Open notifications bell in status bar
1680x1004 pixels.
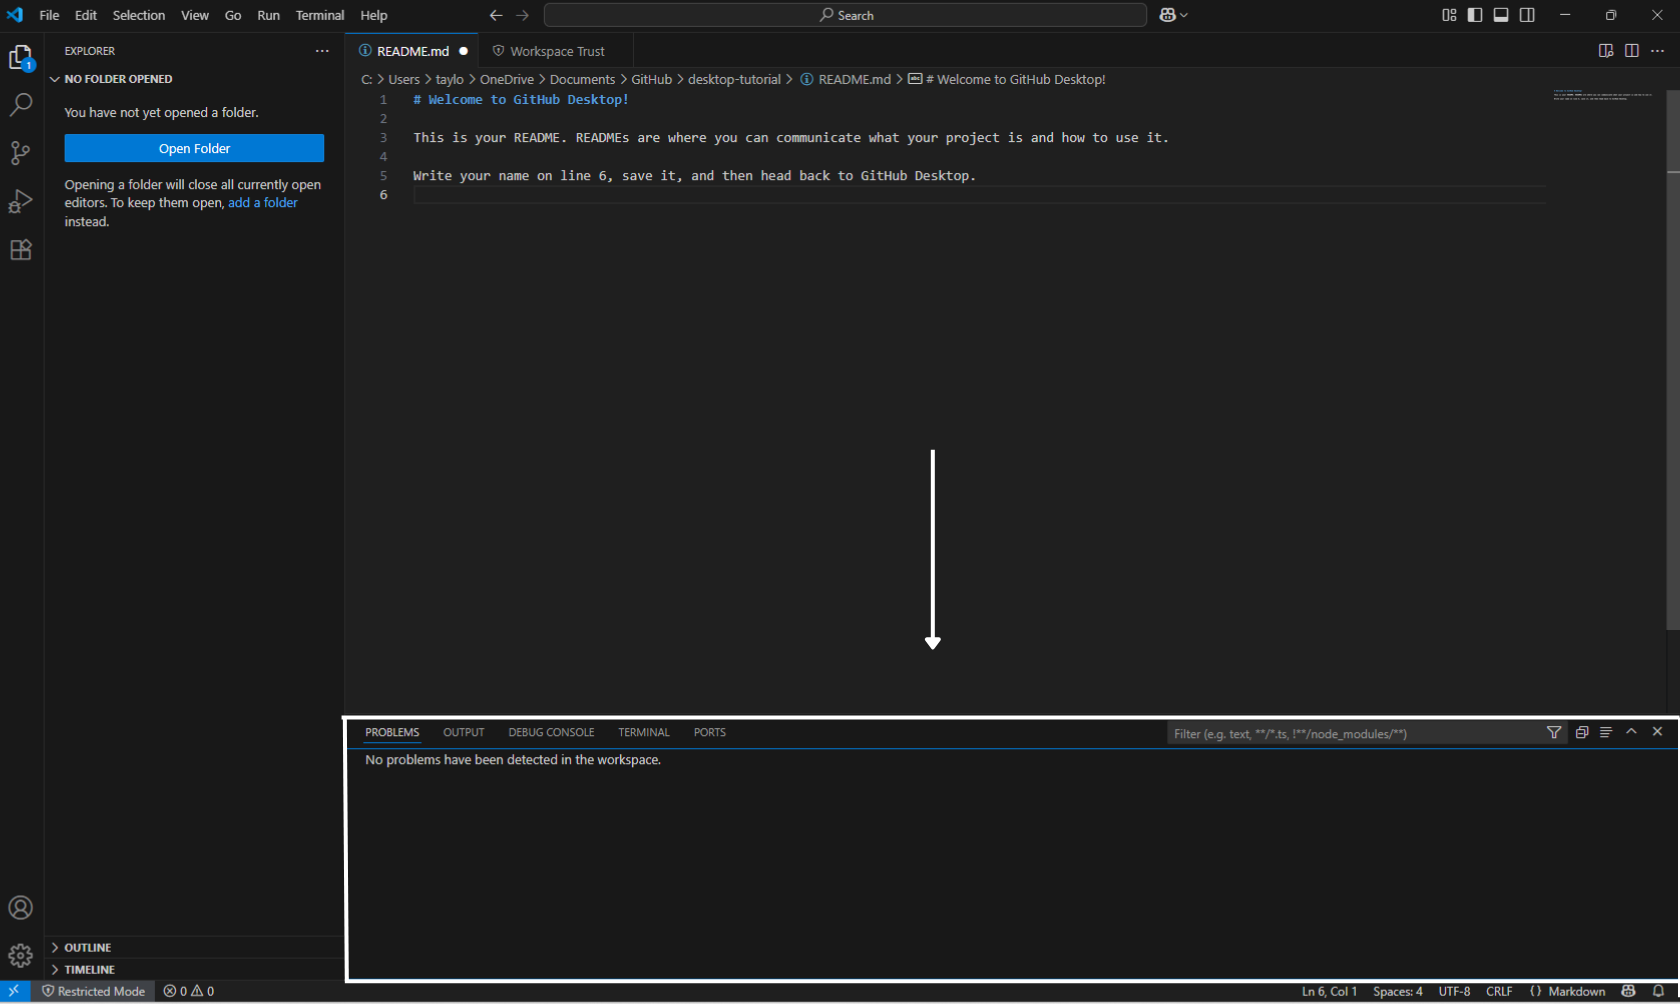1658,991
